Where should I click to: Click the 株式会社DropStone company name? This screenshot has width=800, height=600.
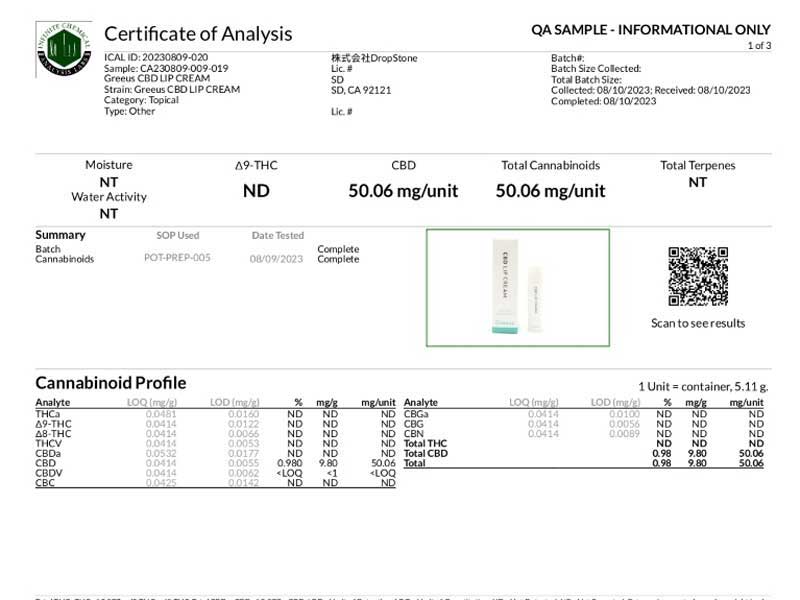tap(374, 58)
